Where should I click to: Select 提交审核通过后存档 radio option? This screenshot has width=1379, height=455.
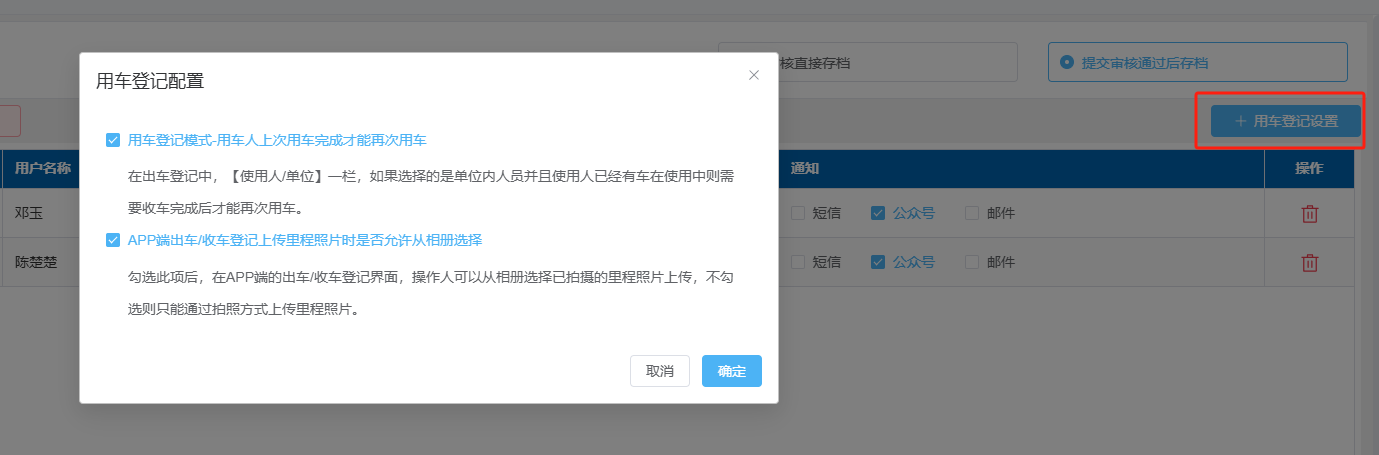tap(1067, 62)
